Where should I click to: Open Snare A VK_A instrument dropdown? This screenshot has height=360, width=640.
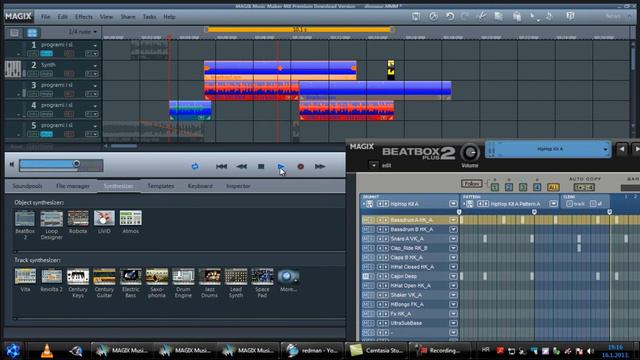tap(453, 239)
